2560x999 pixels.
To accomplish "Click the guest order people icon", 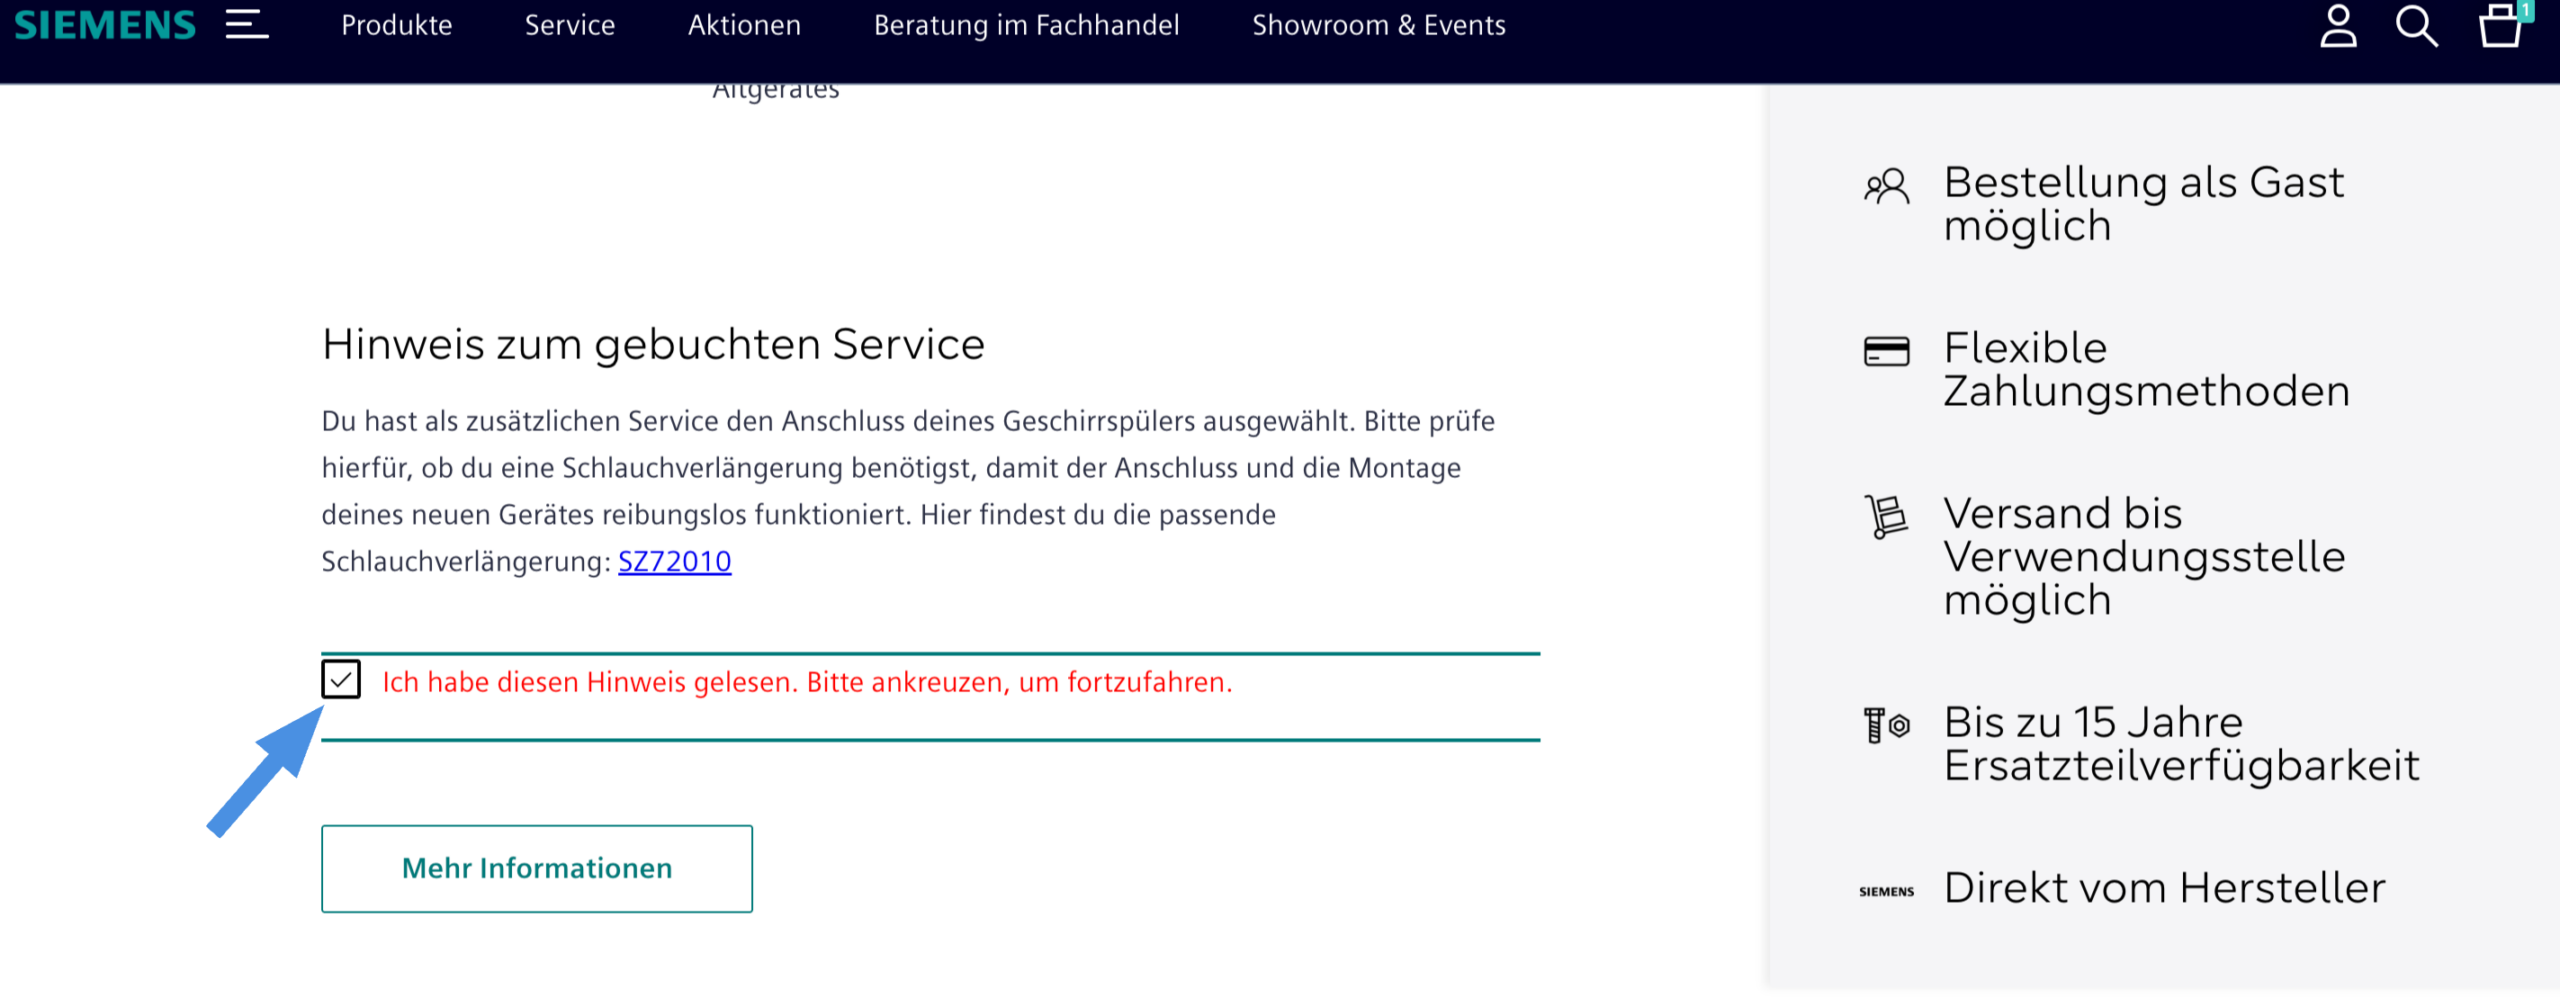I will pyautogui.click(x=1886, y=187).
